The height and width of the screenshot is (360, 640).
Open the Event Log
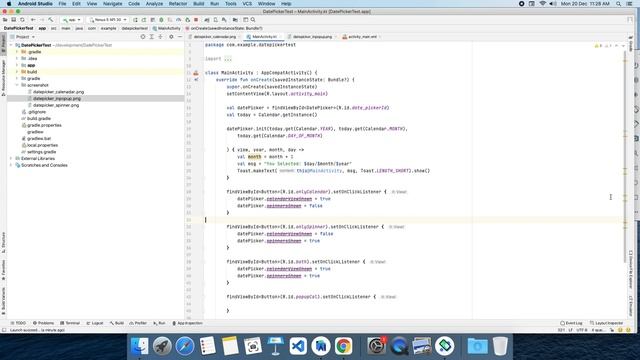(x=571, y=323)
